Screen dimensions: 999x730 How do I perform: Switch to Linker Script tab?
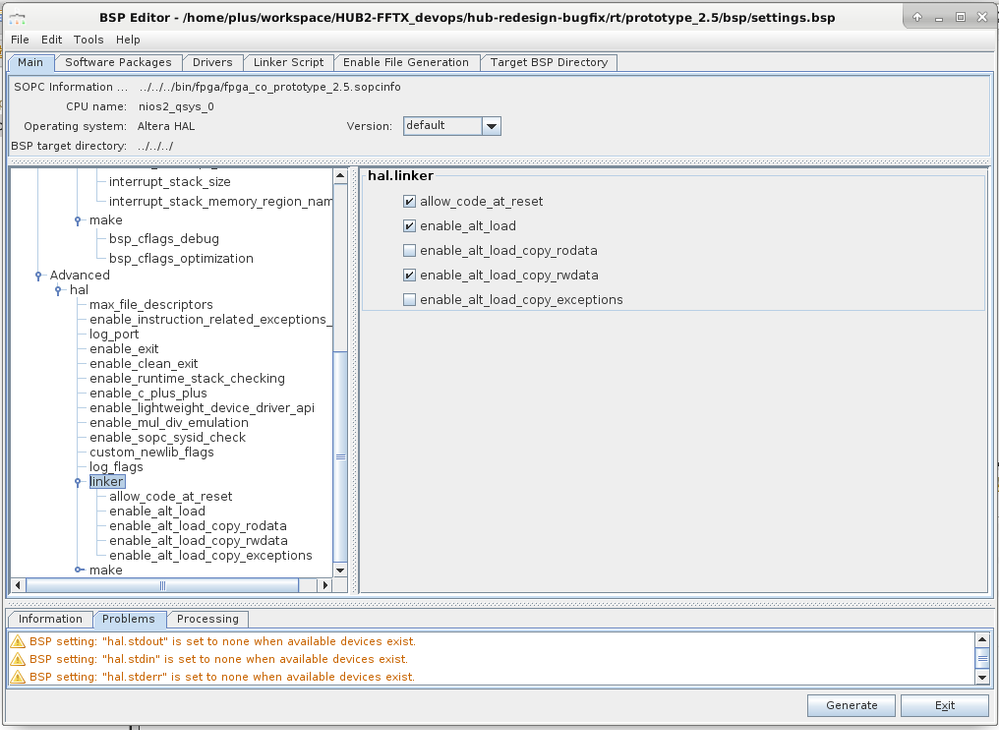289,62
